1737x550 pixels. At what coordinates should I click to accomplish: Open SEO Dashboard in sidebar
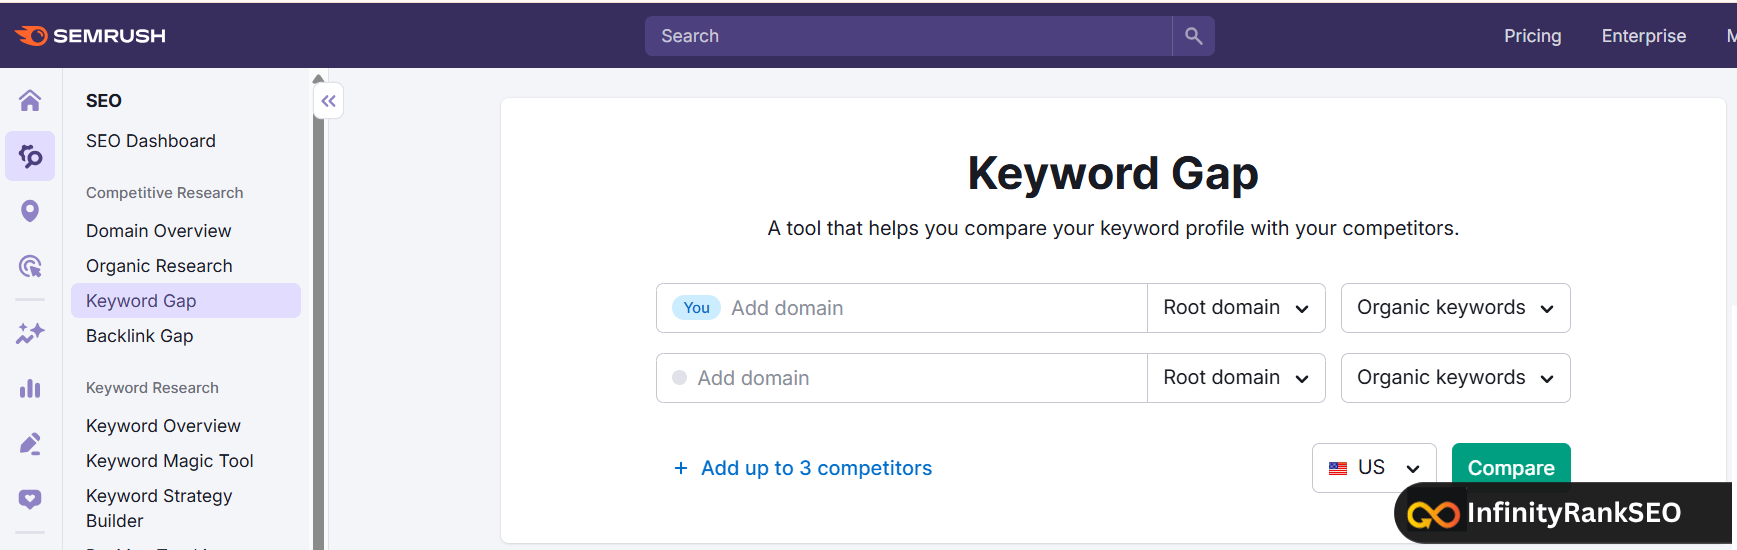151,141
